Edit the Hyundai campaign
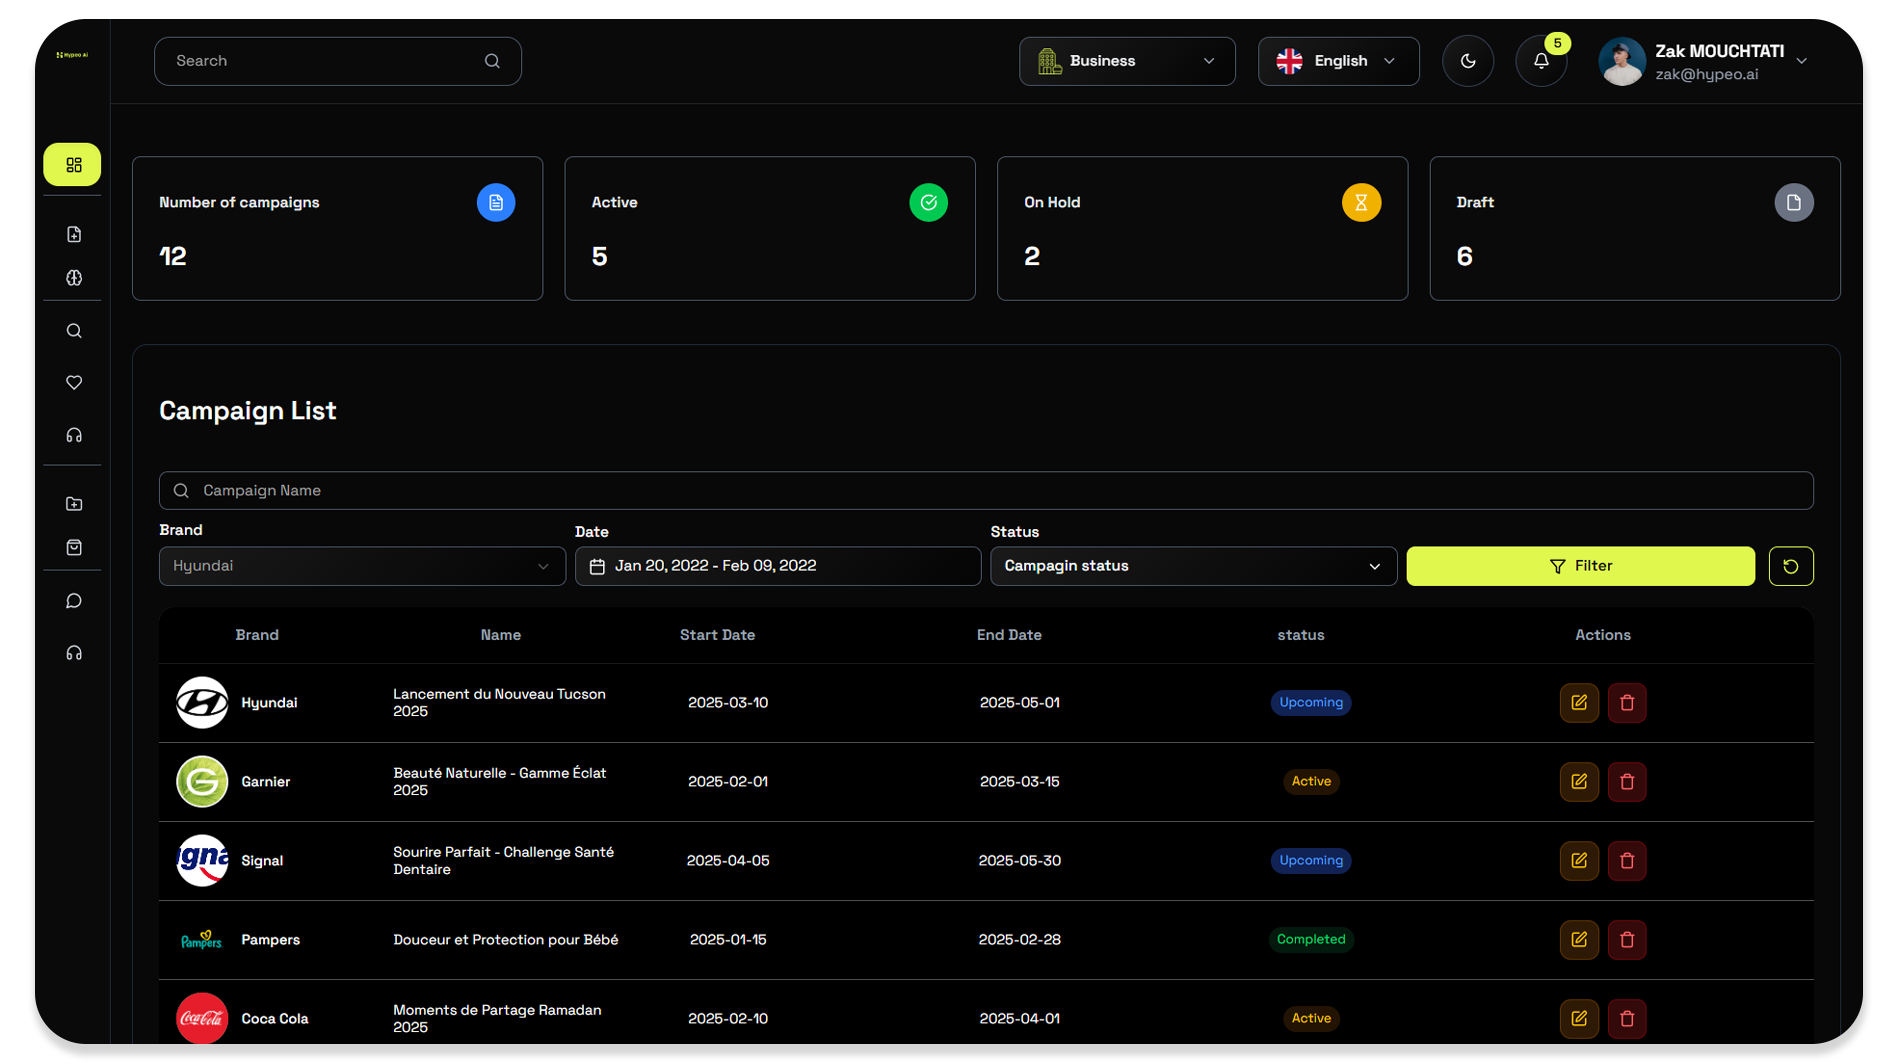This screenshot has width=1897, height=1064. [x=1579, y=703]
